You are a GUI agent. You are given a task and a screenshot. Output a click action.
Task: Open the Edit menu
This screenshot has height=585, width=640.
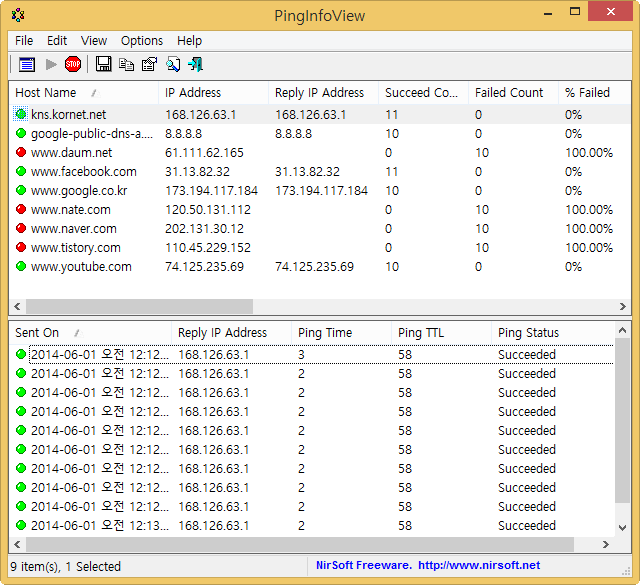(x=57, y=41)
